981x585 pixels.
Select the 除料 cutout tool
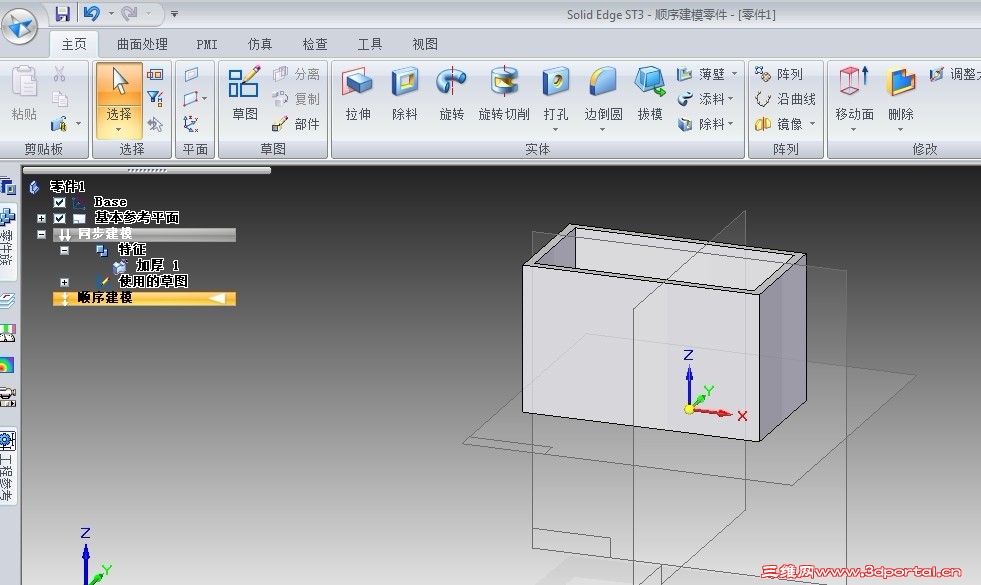tap(404, 94)
